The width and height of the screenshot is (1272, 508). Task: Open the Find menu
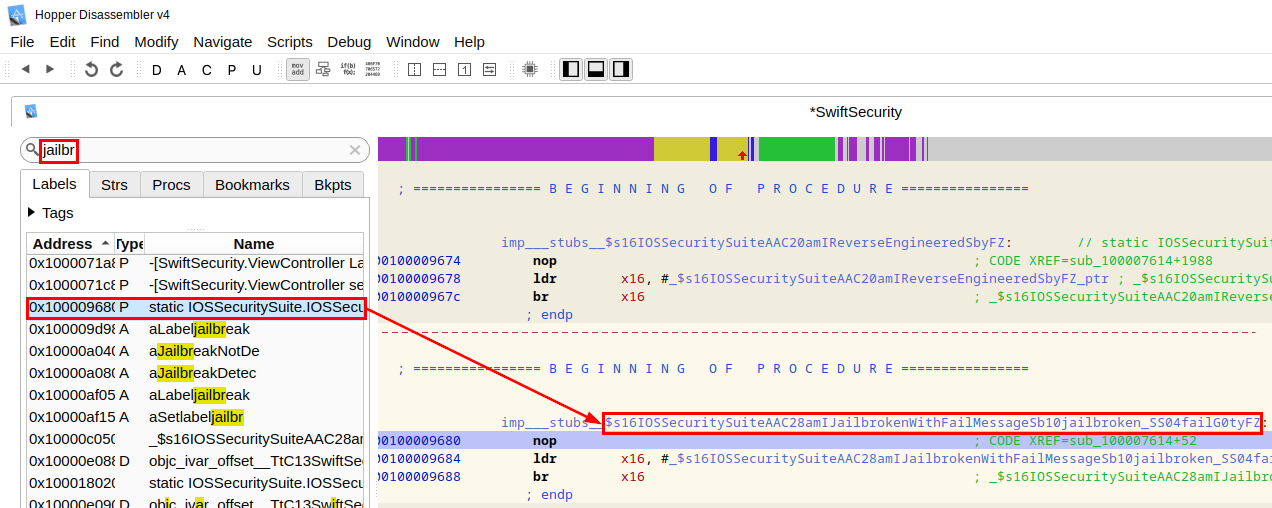(x=105, y=42)
